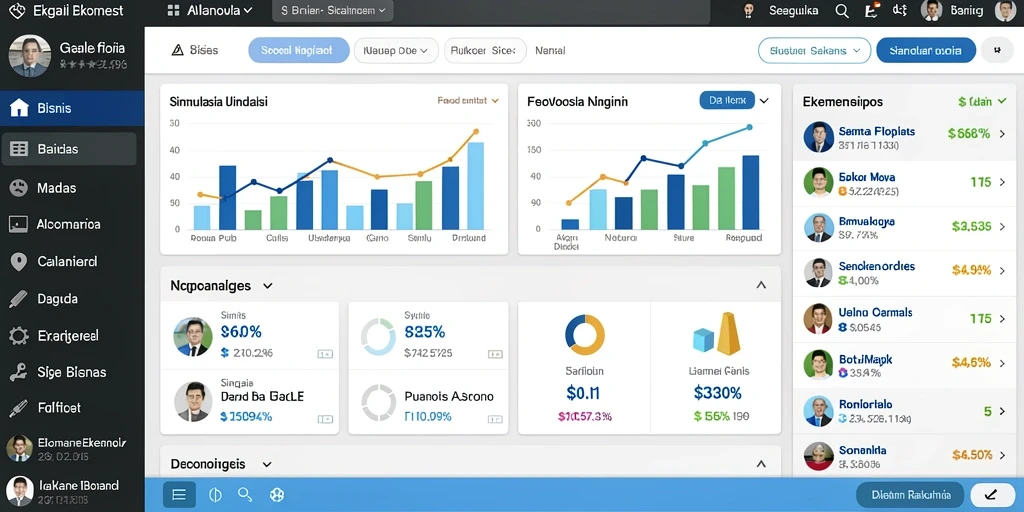This screenshot has height=512, width=1024.
Task: Toggle the Soceal Nagiaot filter pill
Action: coord(298,50)
